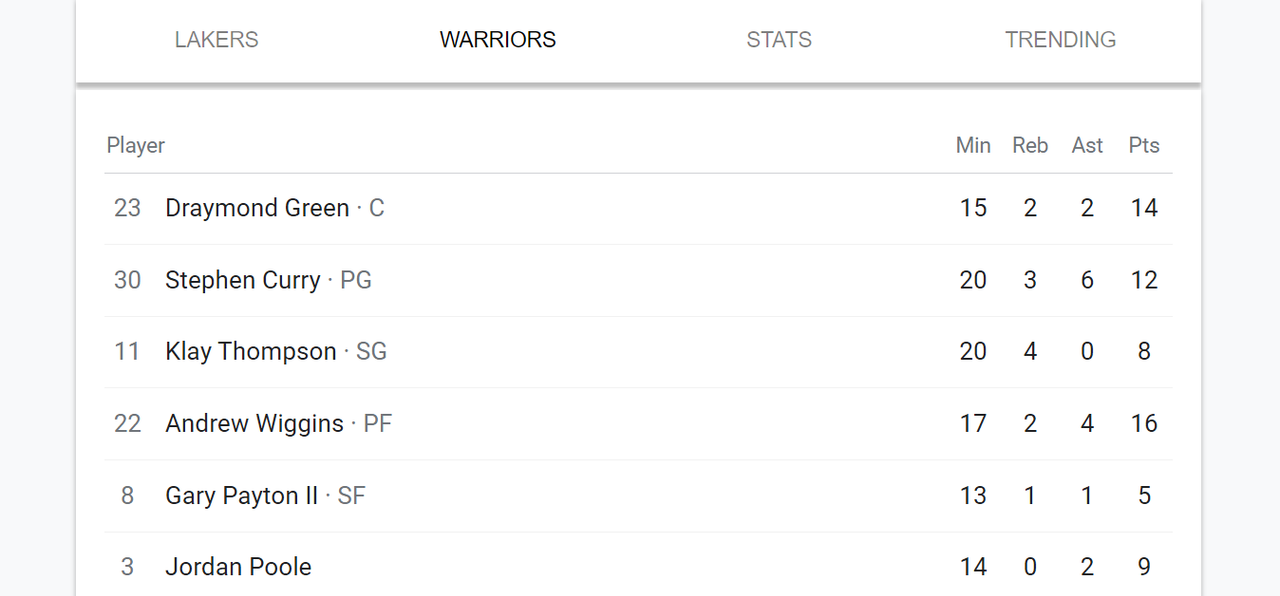Open the Stats tab
The width and height of the screenshot is (1280, 596).
(x=779, y=40)
